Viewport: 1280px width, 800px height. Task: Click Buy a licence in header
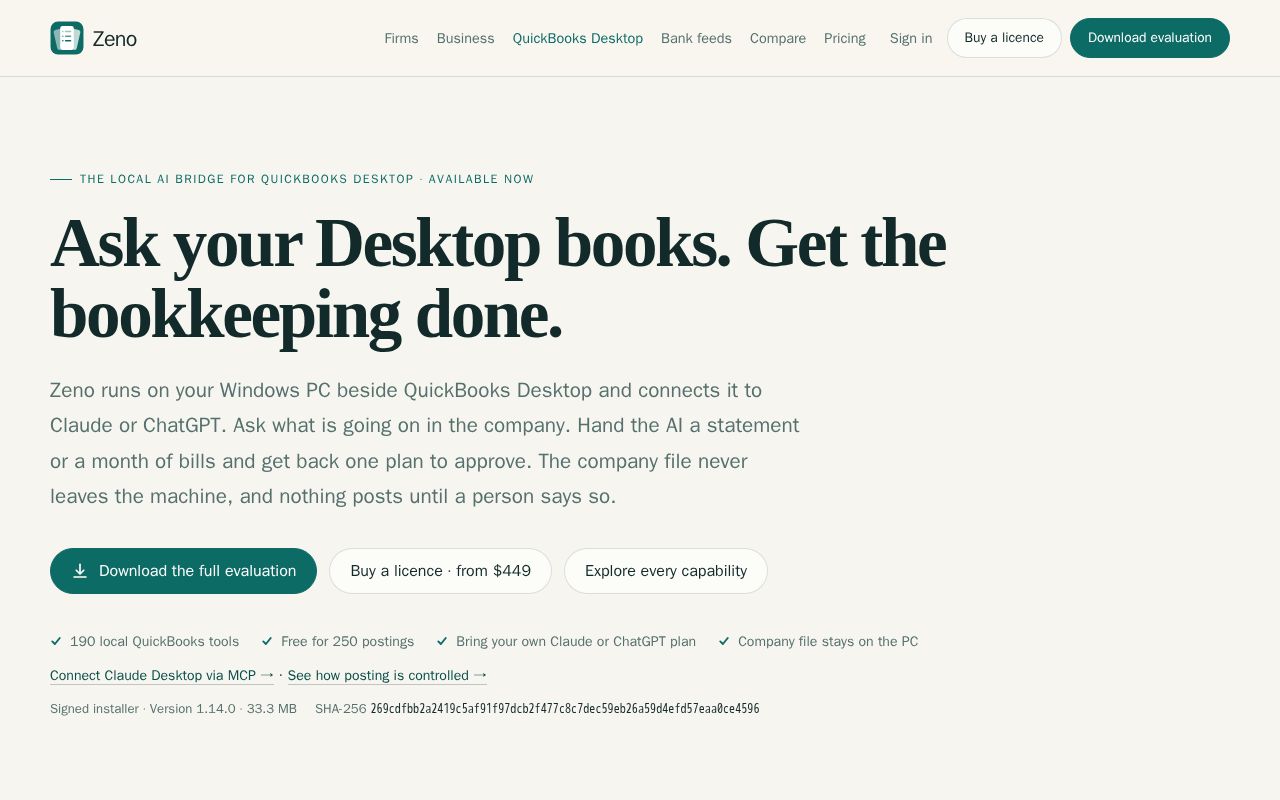(x=1004, y=38)
